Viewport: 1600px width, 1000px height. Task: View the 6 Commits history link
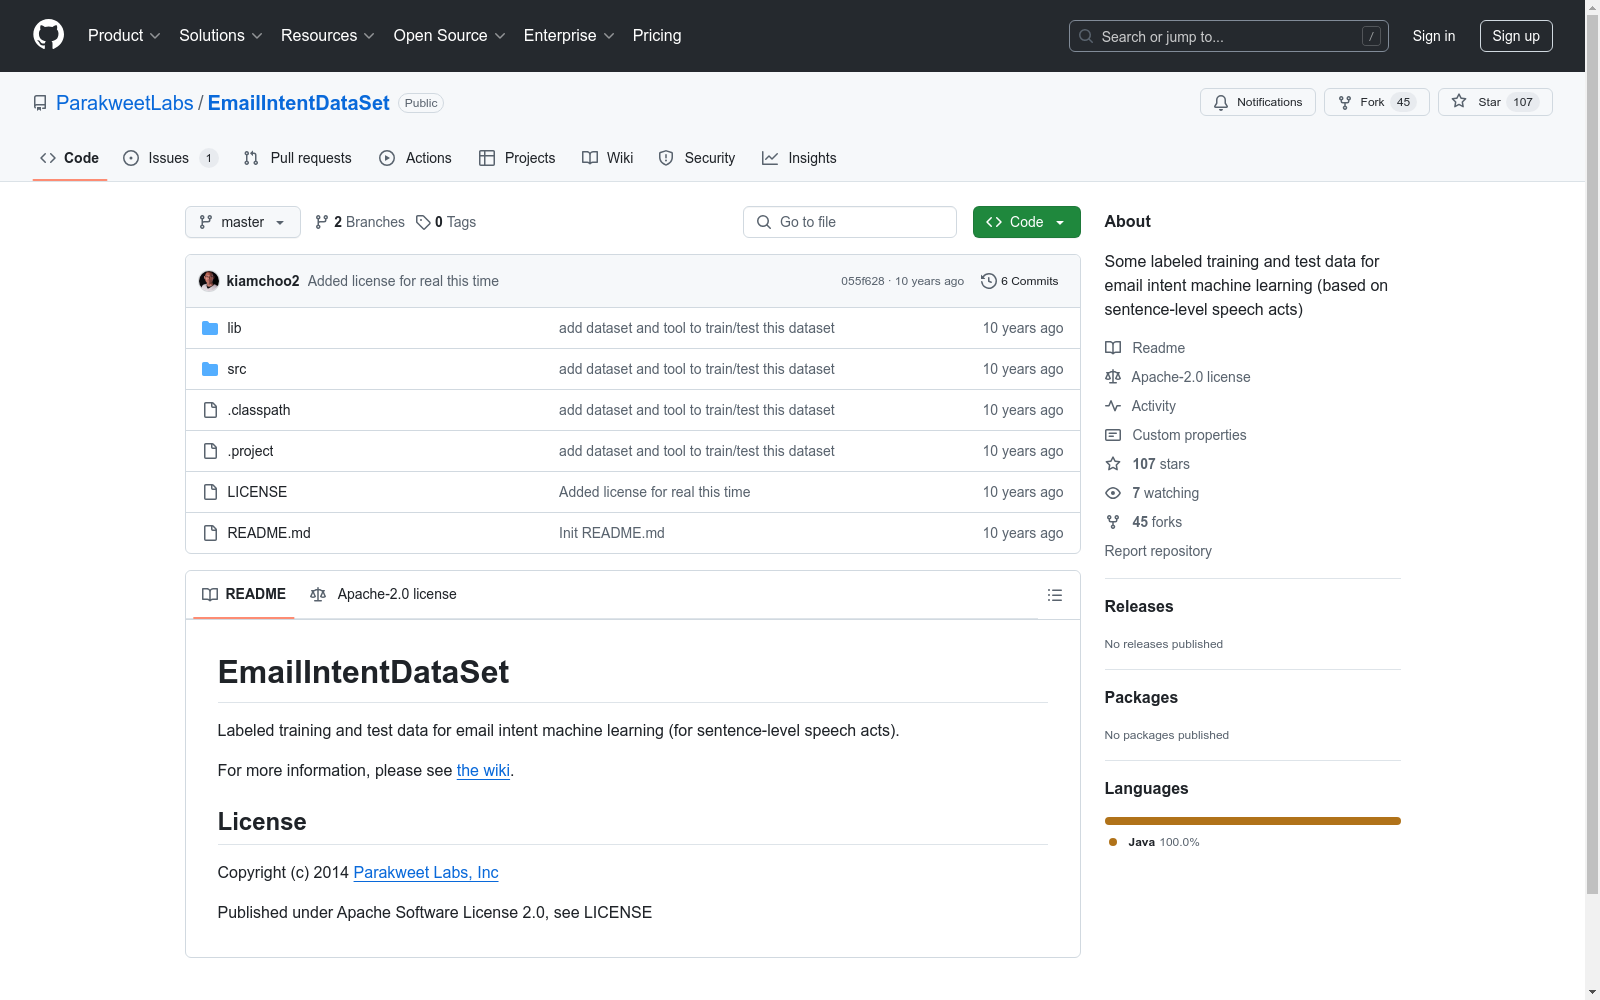pyautogui.click(x=1020, y=281)
